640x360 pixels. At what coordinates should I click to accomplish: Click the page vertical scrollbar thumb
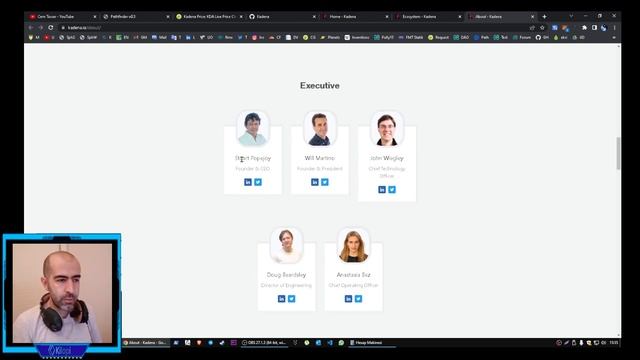(618, 153)
